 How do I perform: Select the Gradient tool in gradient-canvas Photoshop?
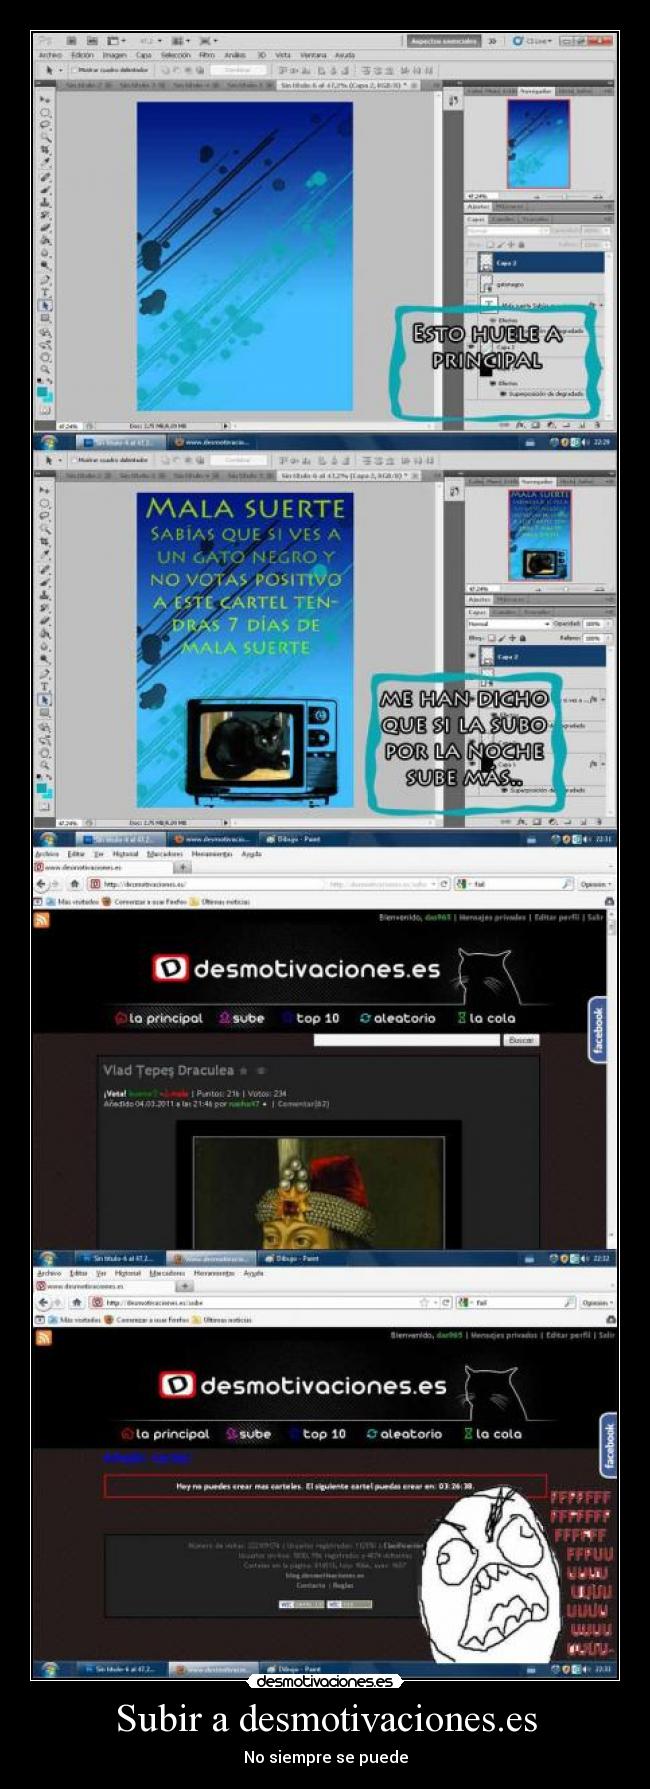point(46,240)
